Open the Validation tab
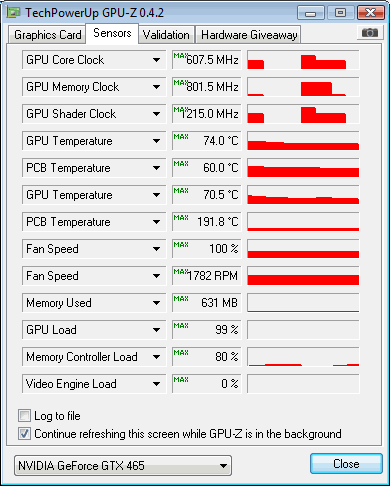Screen dimensions: 390x486 tap(166, 35)
